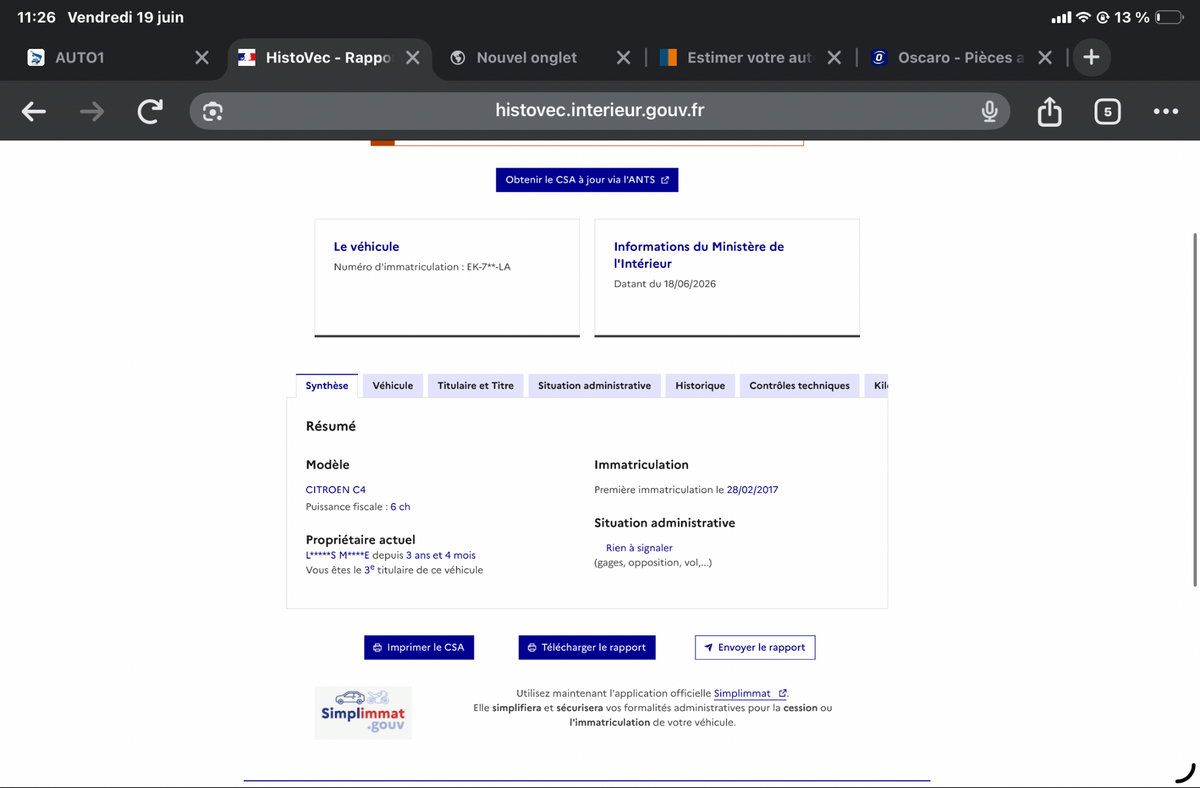Add a new tab with the plus icon
This screenshot has width=1200, height=788.
1091,57
